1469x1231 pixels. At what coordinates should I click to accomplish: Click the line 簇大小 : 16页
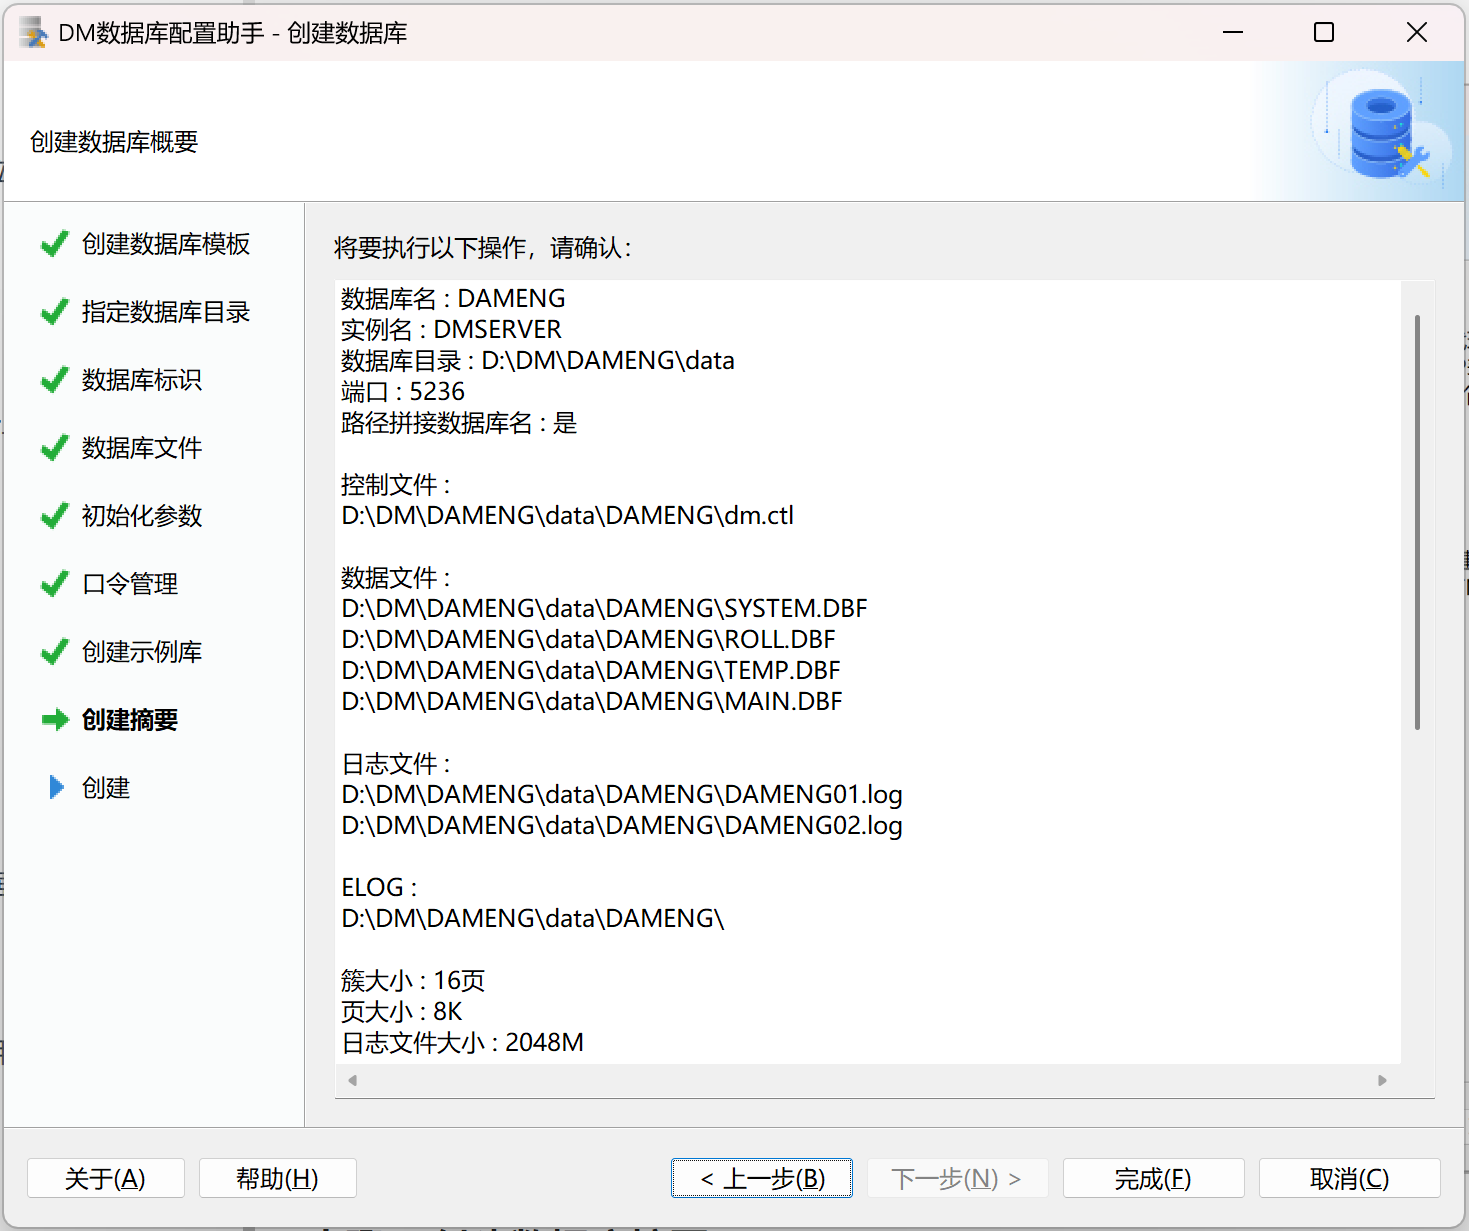(x=413, y=980)
